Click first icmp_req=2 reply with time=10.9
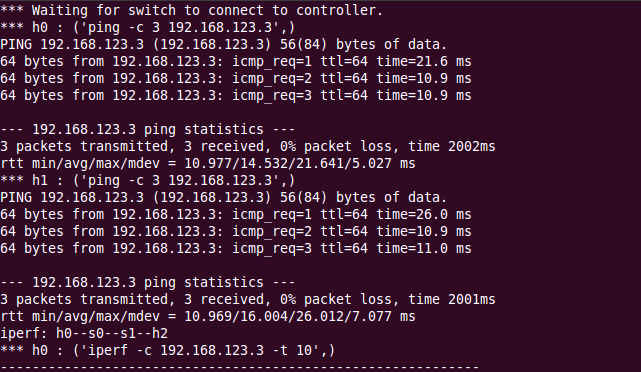Viewport: 641px width, 372px height. pyautogui.click(x=235, y=78)
